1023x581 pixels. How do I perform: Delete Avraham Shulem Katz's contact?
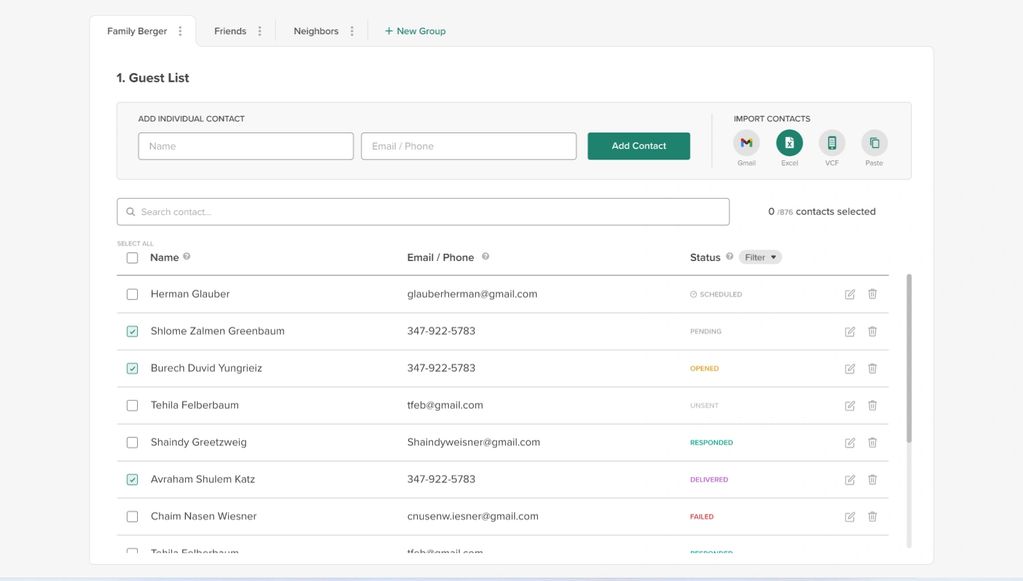872,480
